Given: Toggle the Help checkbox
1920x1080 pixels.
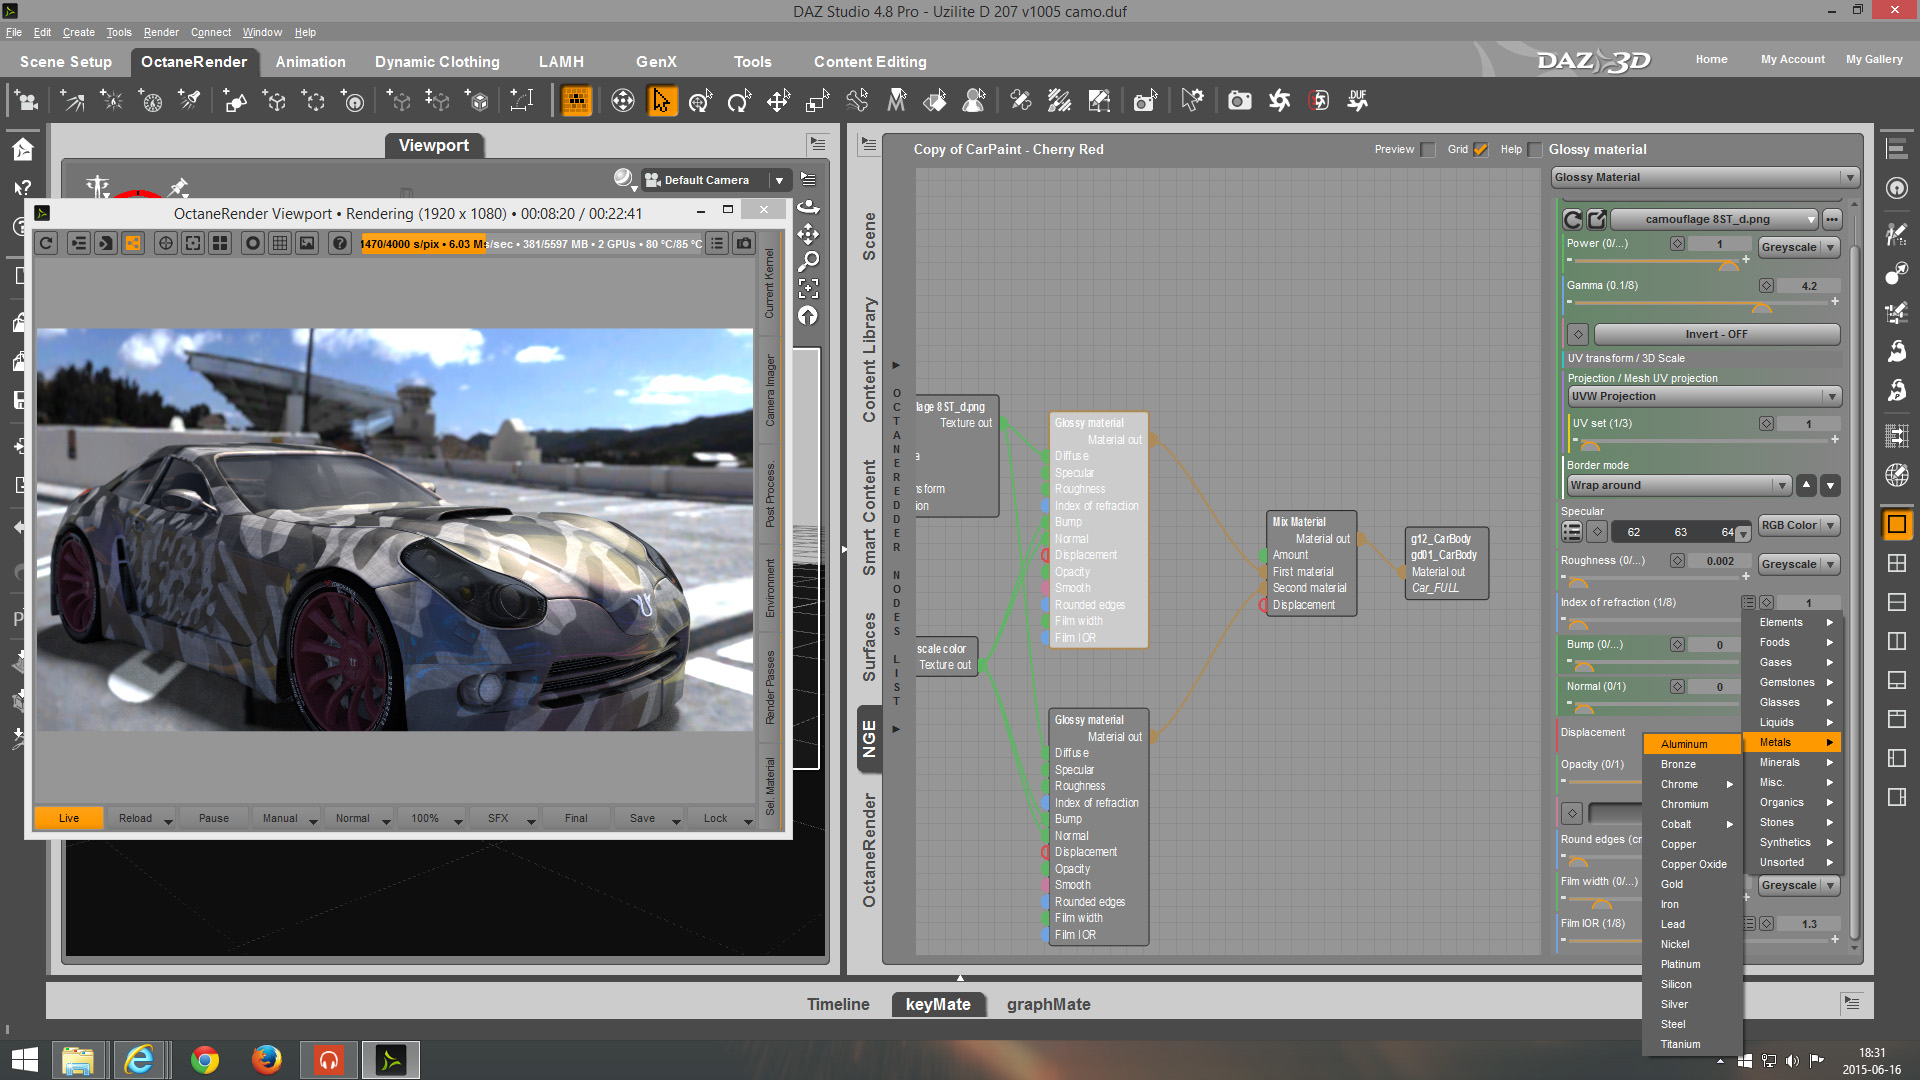Looking at the screenshot, I should tap(1535, 150).
